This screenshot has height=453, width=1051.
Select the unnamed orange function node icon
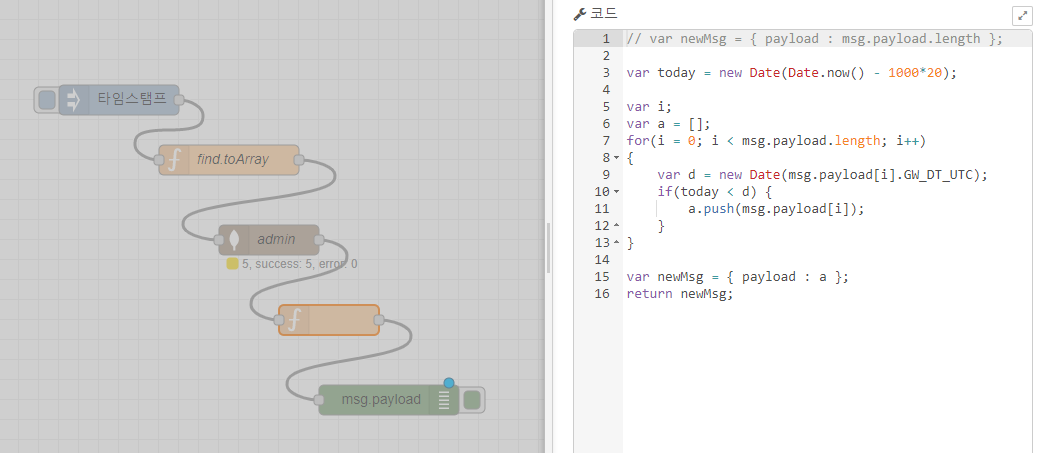tap(294, 320)
